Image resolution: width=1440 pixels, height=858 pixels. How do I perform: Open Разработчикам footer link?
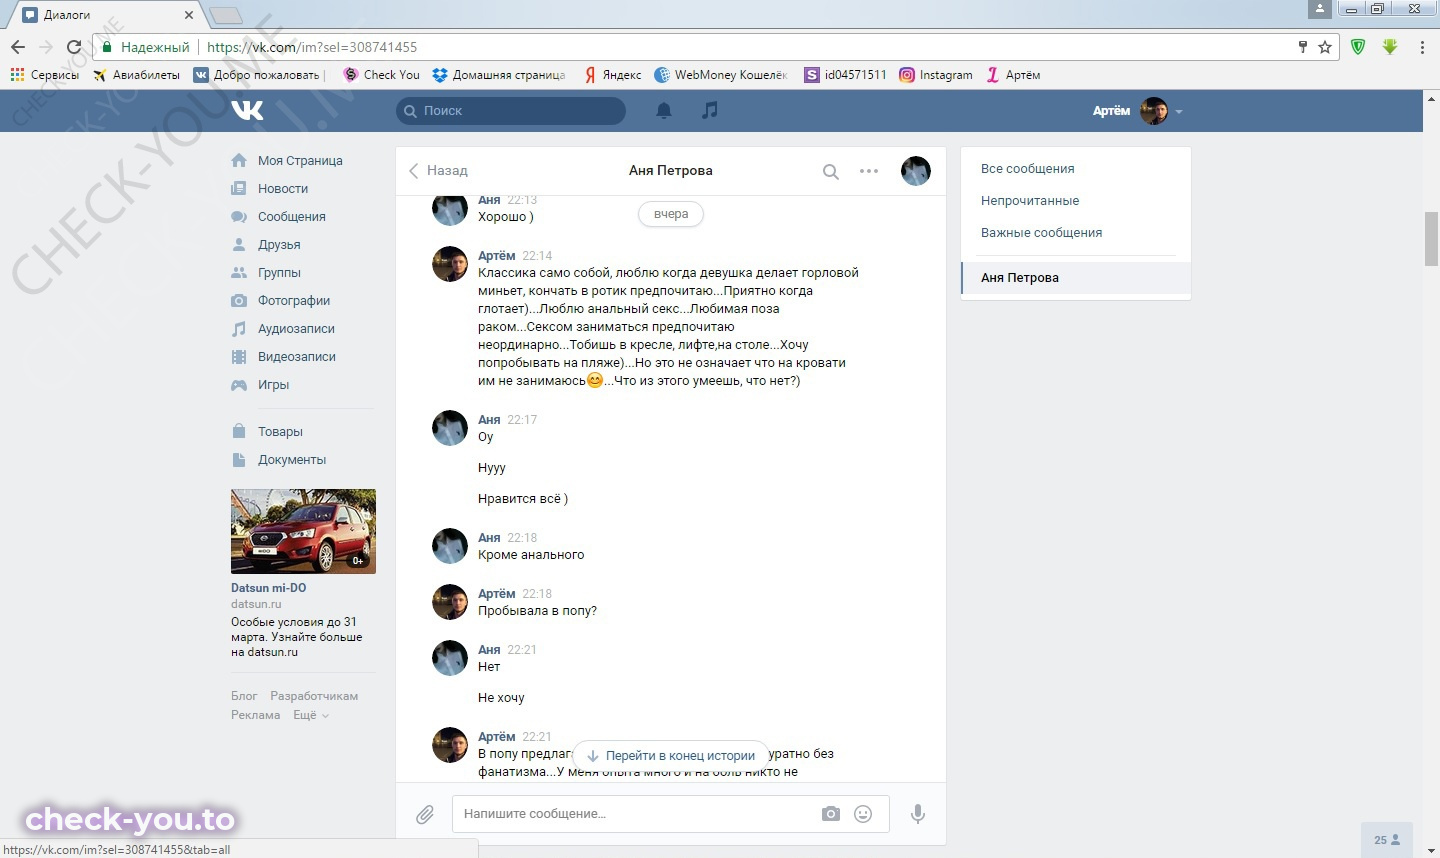pos(314,696)
